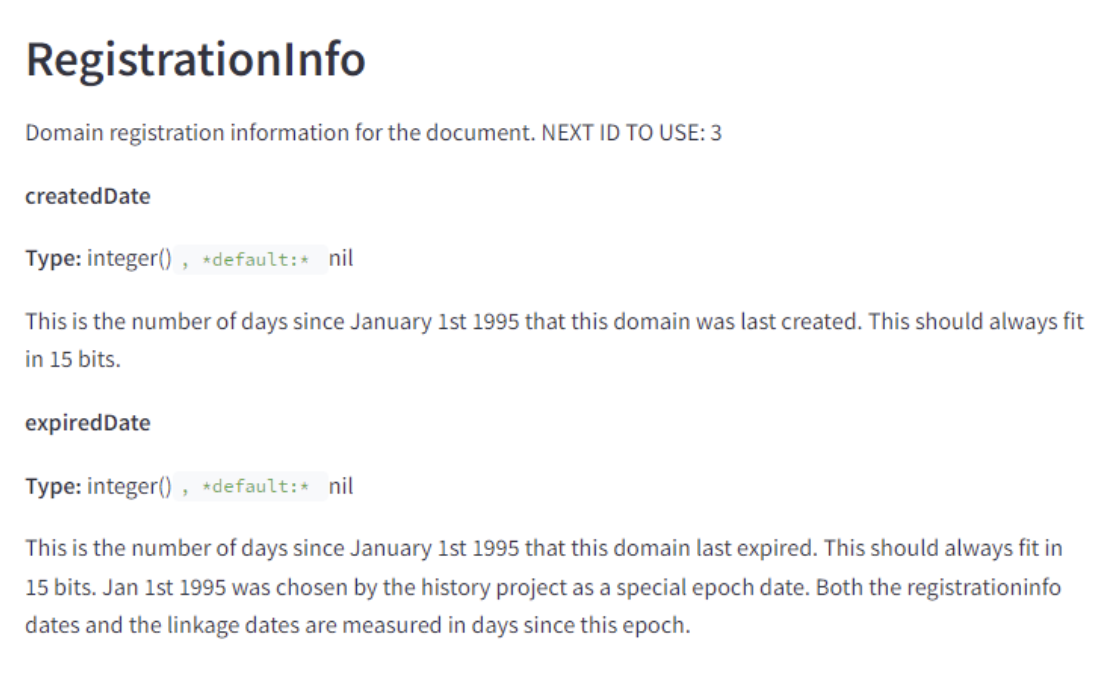Click the 'NEXT ID TO USE: 3' text

click(631, 133)
